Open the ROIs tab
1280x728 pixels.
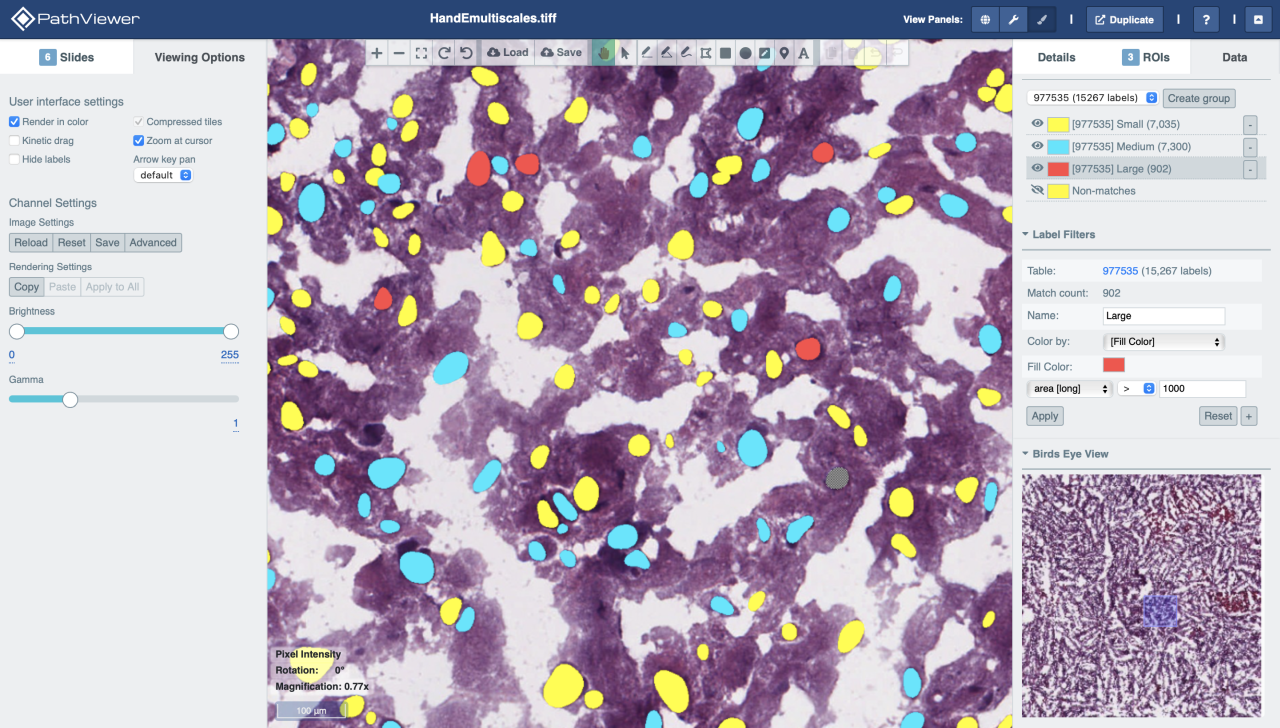click(1145, 57)
